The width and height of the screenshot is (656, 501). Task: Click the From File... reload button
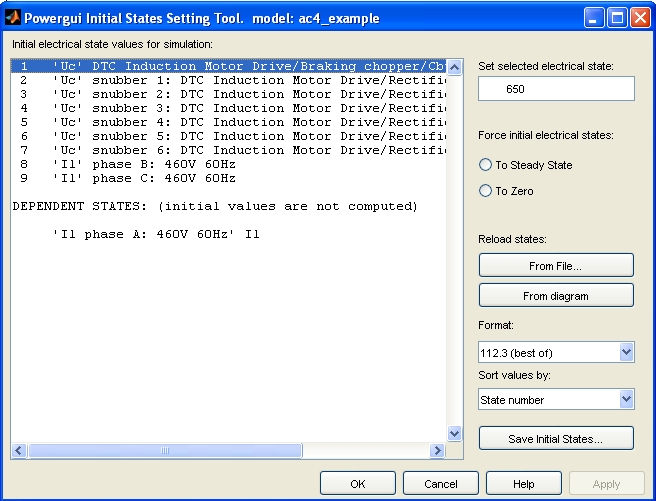point(556,265)
